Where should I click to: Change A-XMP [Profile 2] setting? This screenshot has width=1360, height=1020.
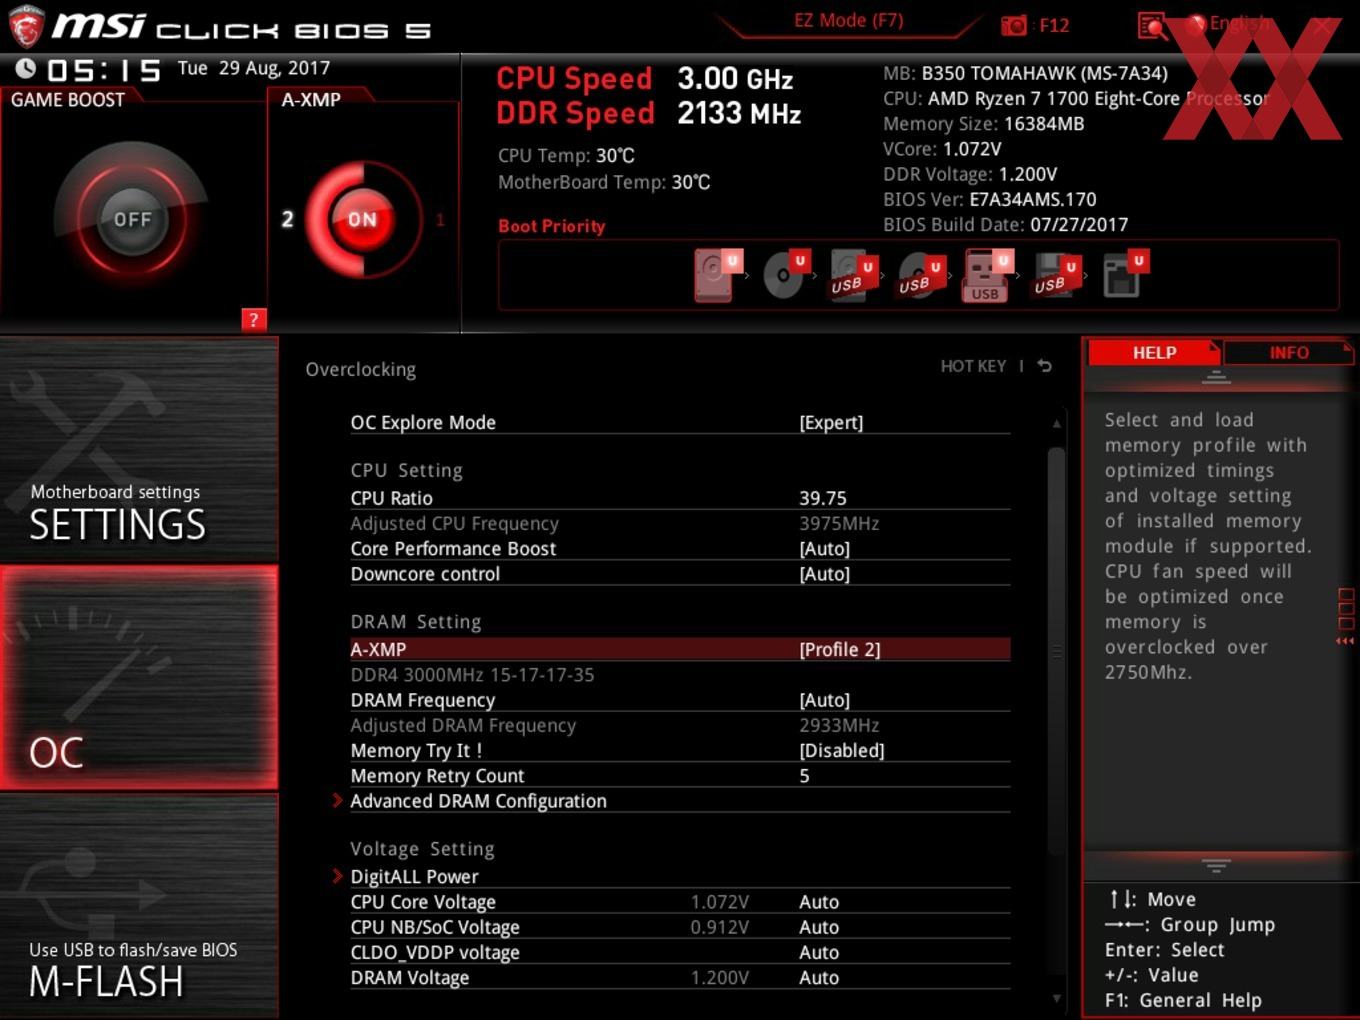(840, 649)
